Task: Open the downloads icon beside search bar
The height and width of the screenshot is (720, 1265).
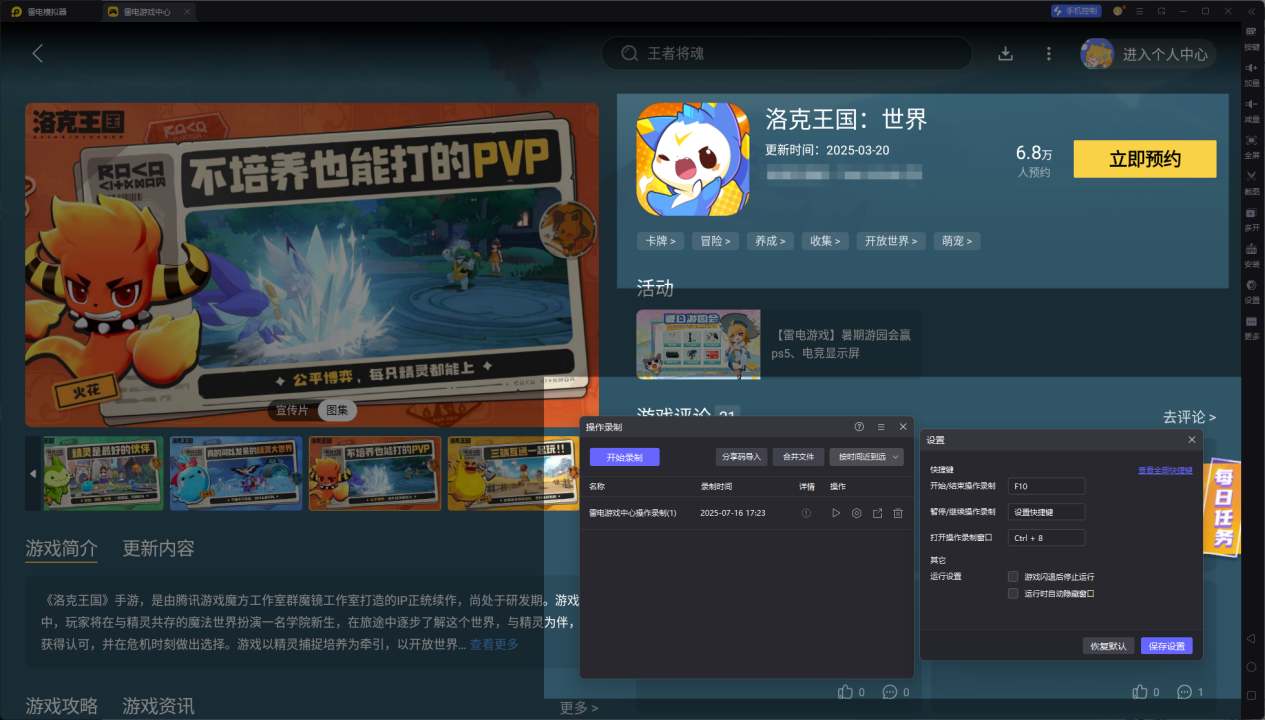Action: pos(1006,53)
